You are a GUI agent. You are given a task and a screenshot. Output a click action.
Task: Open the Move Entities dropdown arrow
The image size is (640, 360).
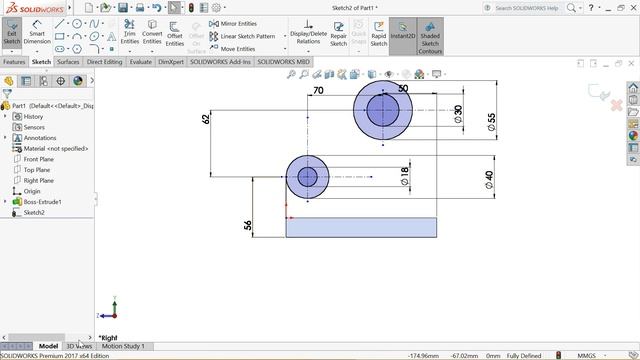point(285,49)
